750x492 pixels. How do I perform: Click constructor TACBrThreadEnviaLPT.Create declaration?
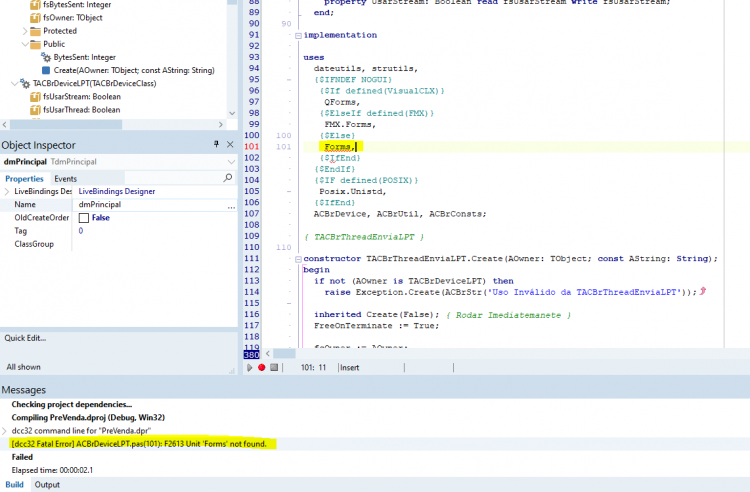(x=510, y=259)
